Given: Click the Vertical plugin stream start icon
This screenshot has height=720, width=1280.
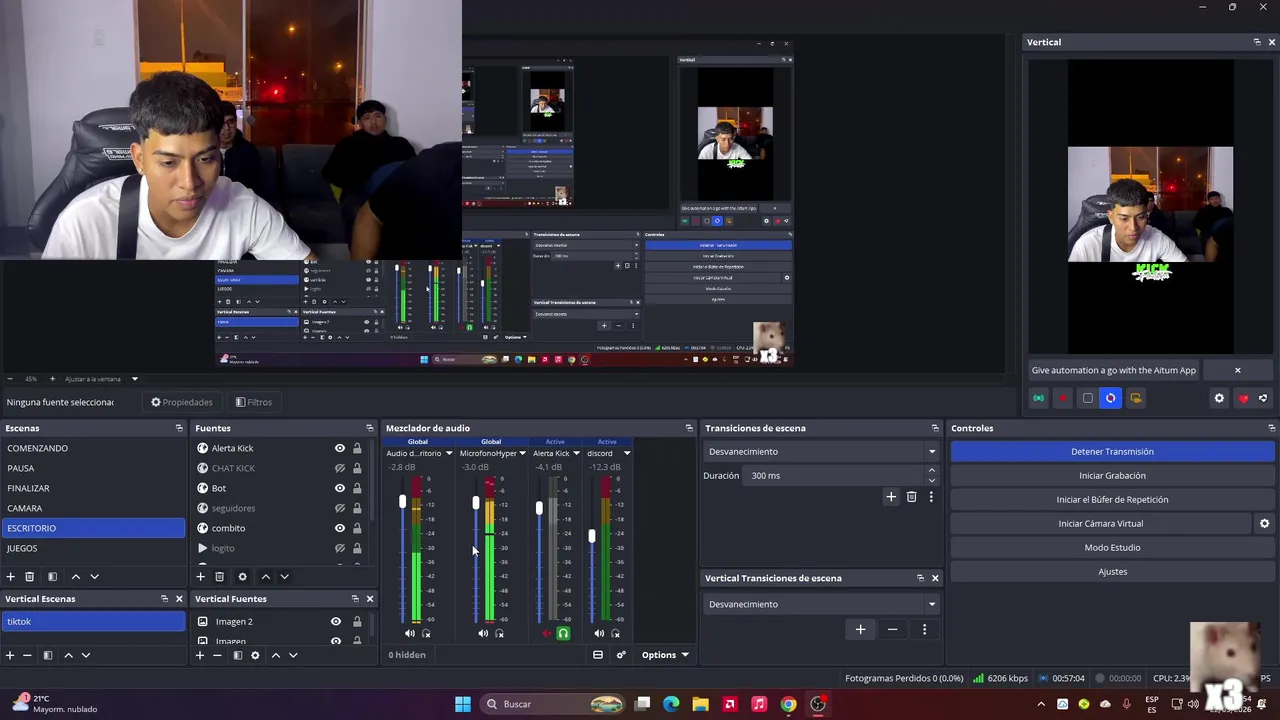Looking at the screenshot, I should (1039, 398).
